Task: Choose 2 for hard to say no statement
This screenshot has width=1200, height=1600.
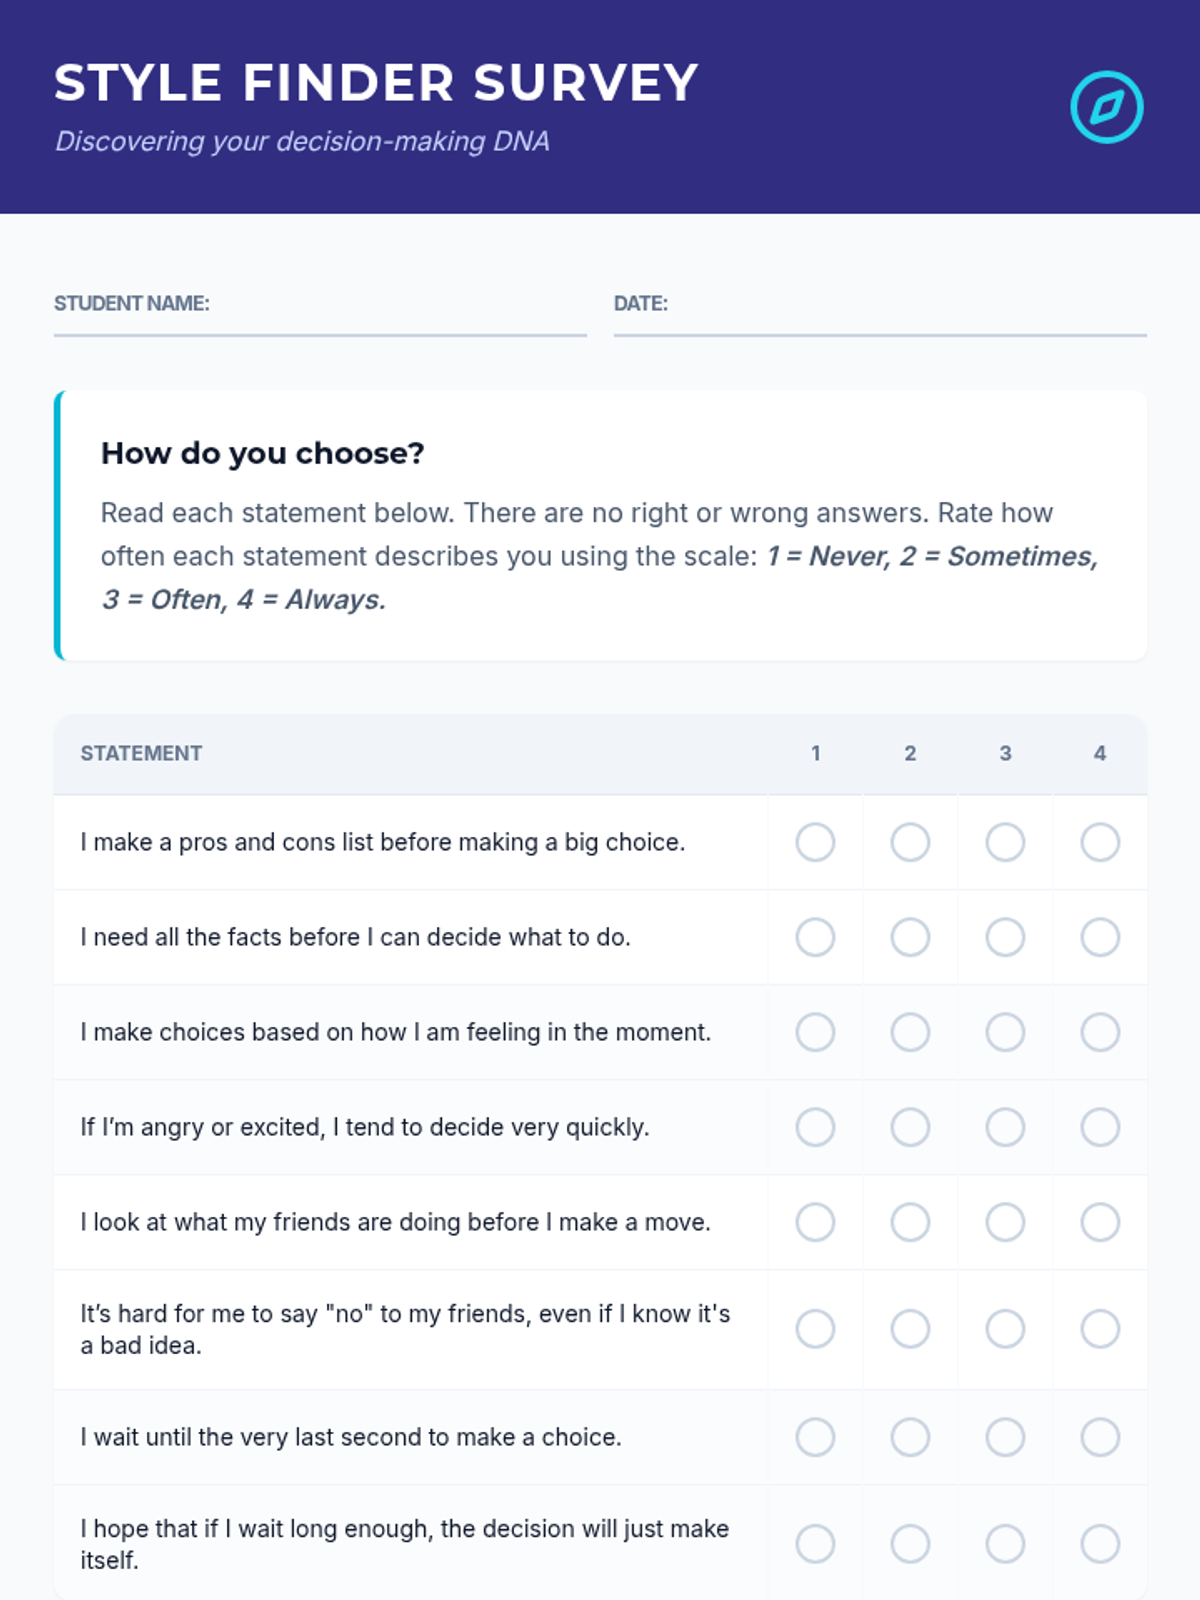Action: click(x=910, y=1329)
